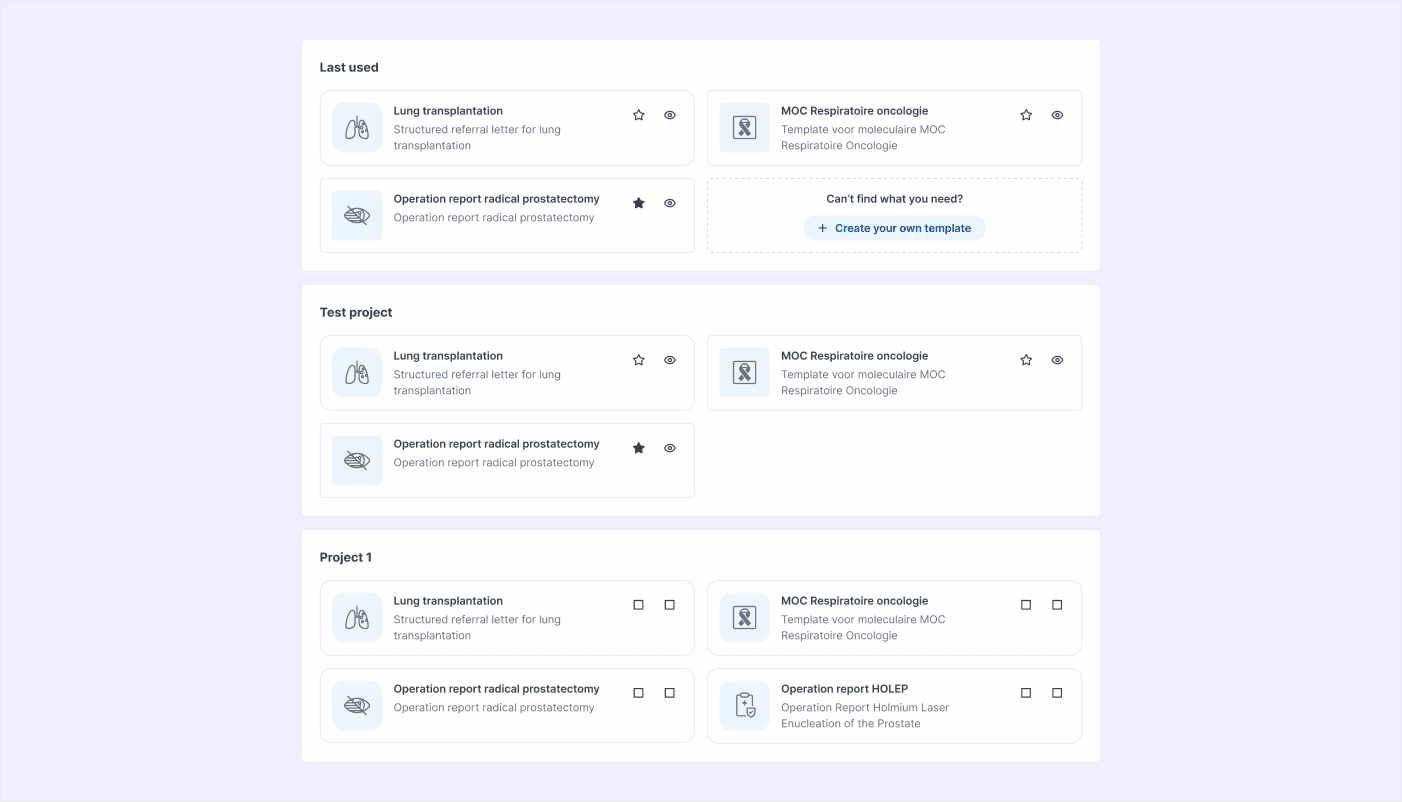Tick left checkbox on Operation report HOLEP
This screenshot has width=1402, height=802.
[1026, 693]
